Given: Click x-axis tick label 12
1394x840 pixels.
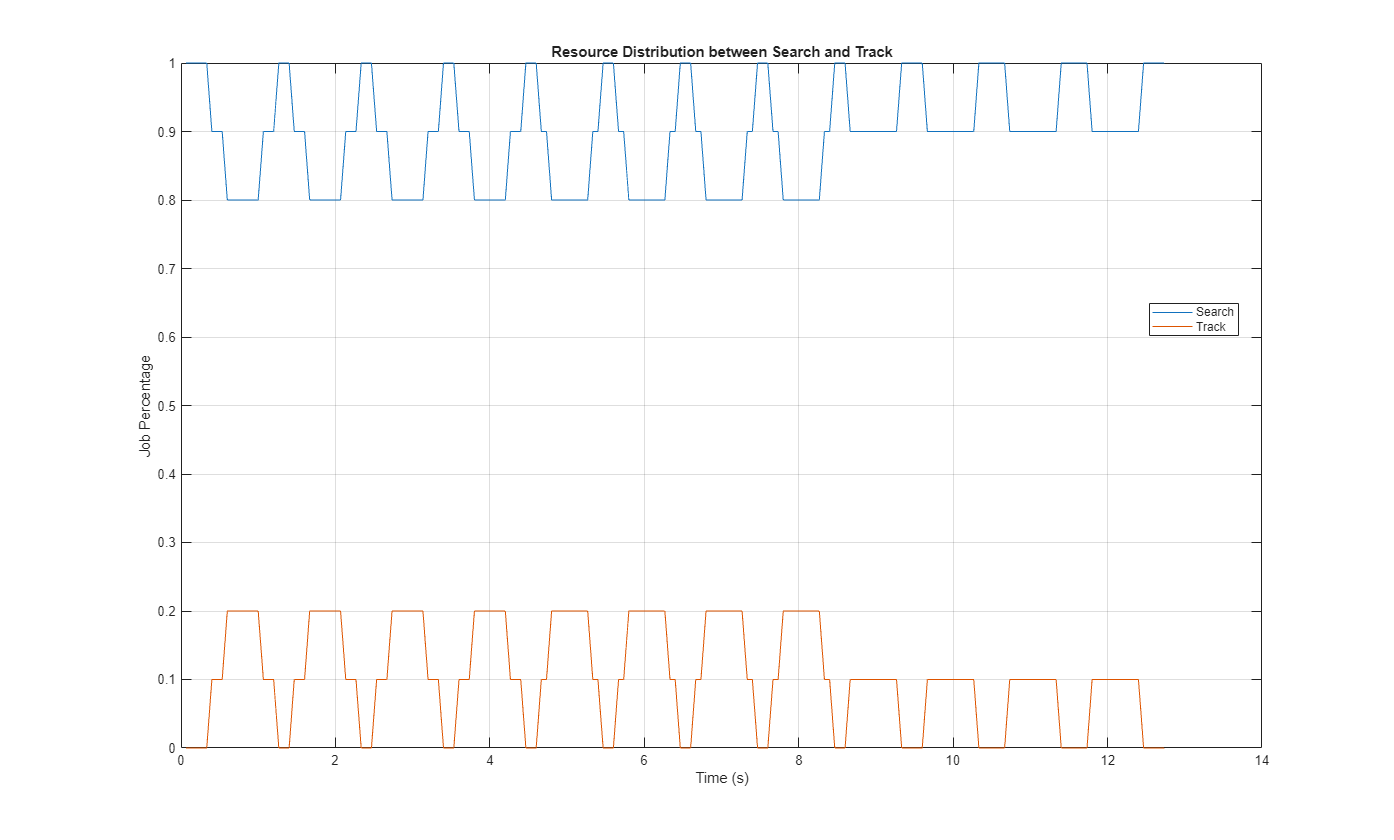Looking at the screenshot, I should [1107, 761].
